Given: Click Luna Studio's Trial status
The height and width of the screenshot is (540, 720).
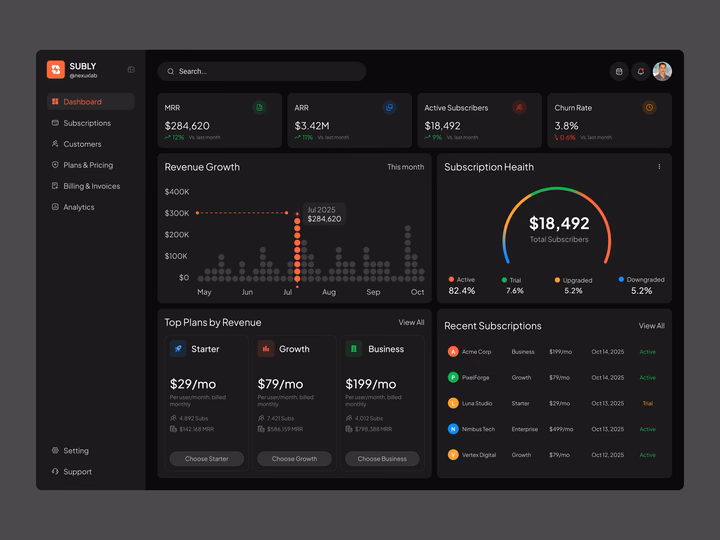Looking at the screenshot, I should tap(647, 403).
